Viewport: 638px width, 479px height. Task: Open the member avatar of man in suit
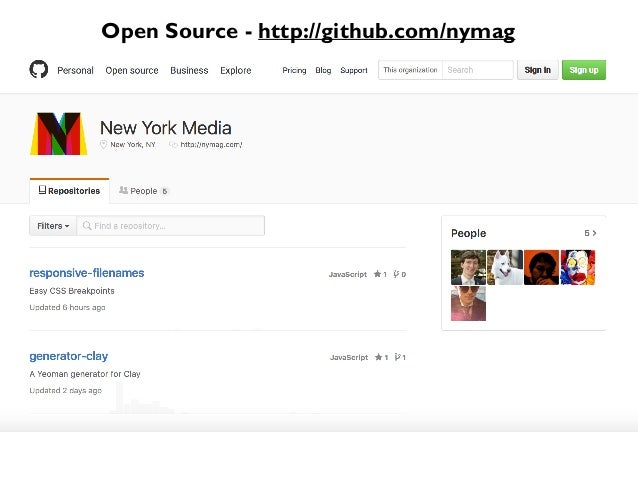click(x=468, y=267)
